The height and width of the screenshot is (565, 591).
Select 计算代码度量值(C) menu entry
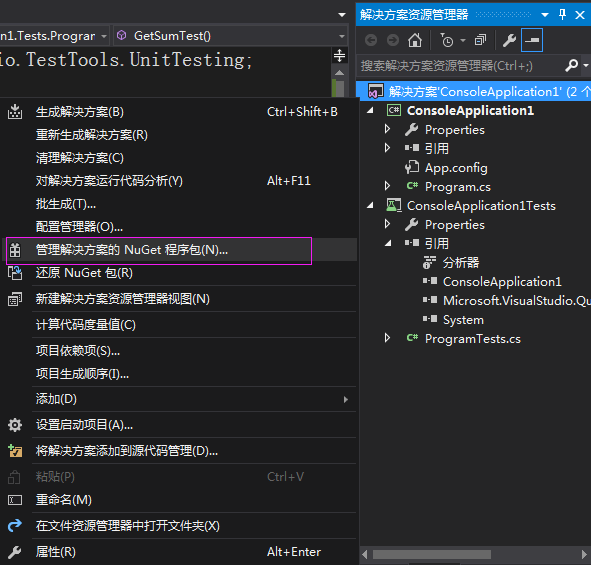click(86, 325)
